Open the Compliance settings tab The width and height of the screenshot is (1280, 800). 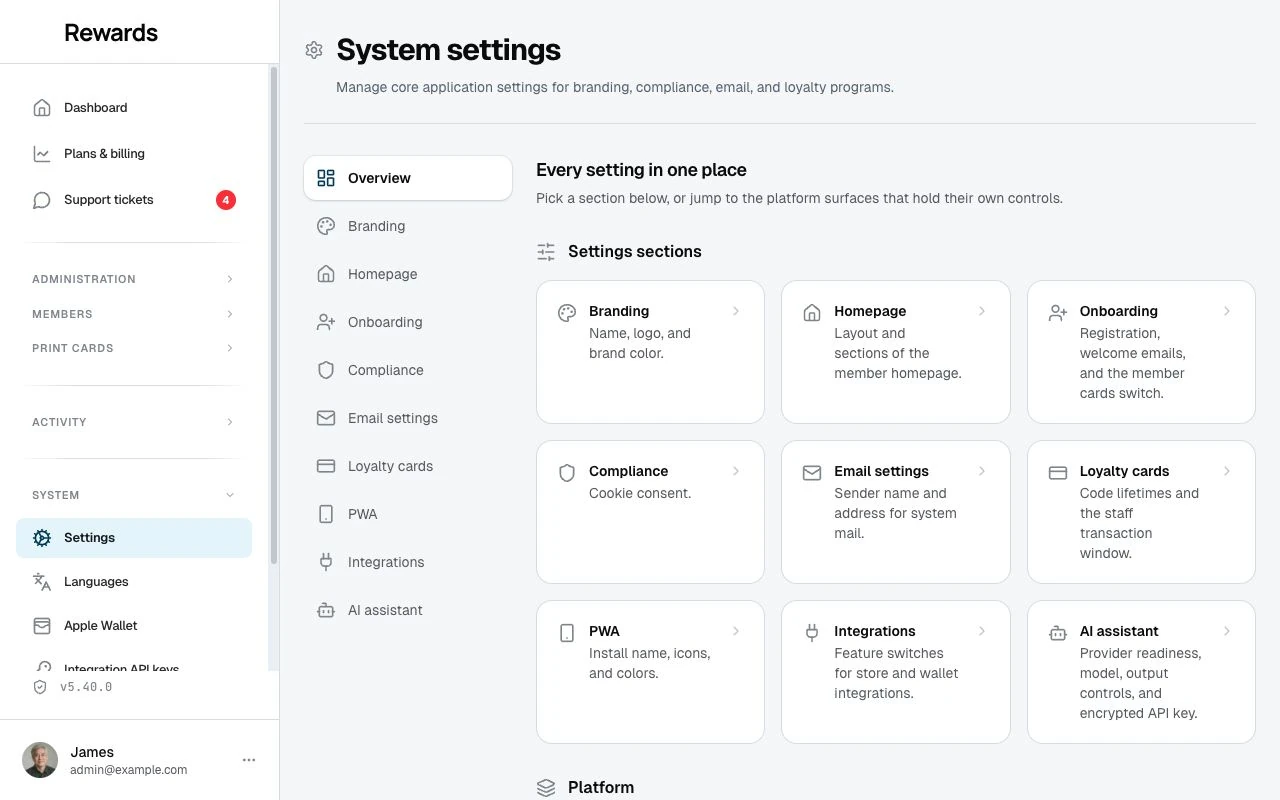(x=408, y=370)
